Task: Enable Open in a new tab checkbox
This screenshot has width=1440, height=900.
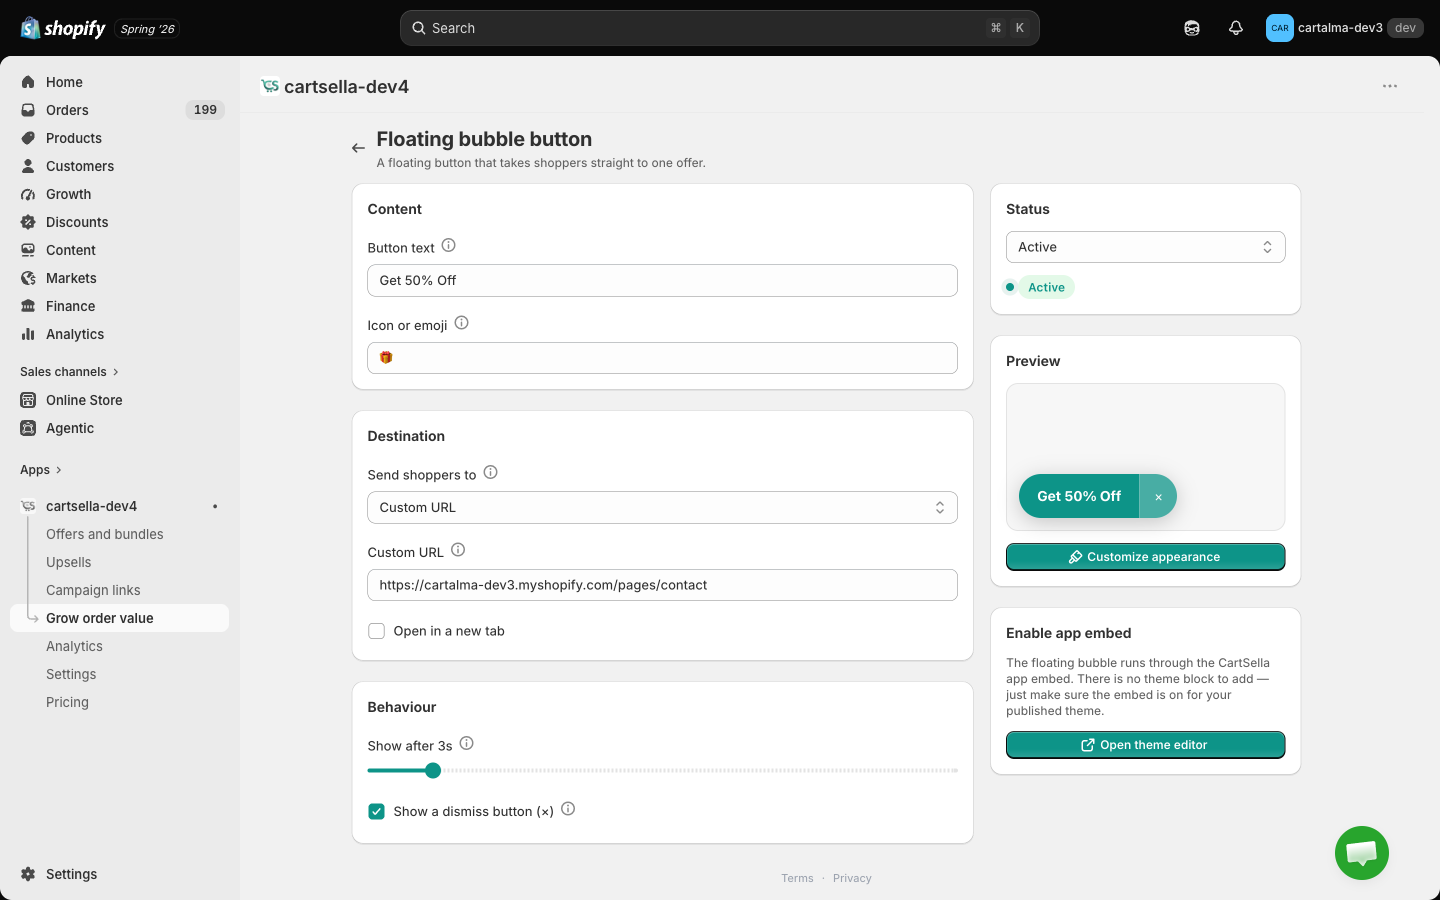Action: (x=377, y=631)
